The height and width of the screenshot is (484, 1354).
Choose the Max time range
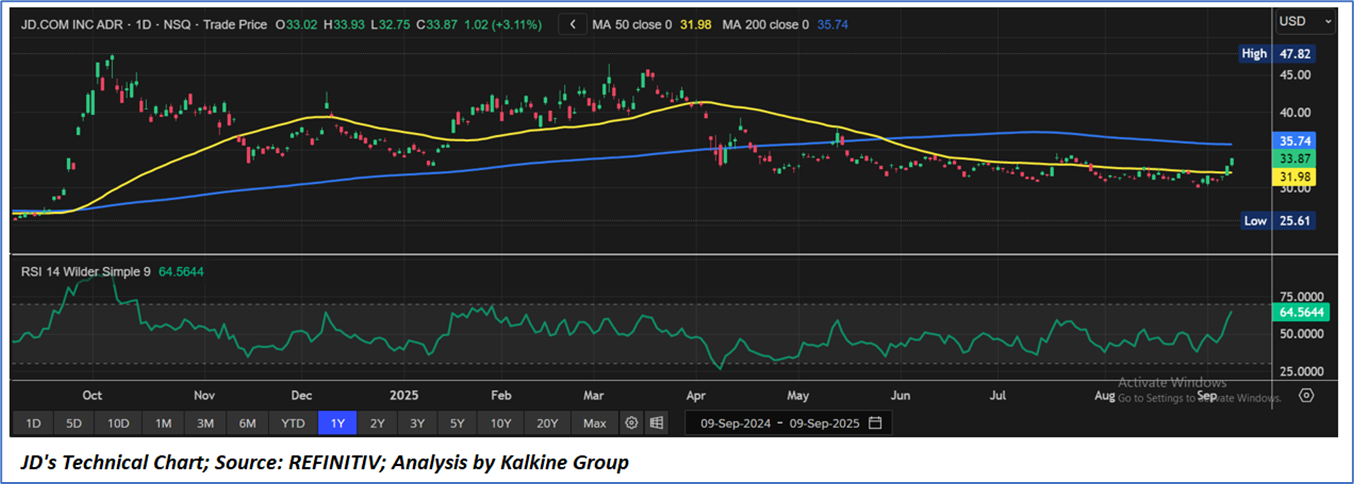[594, 423]
